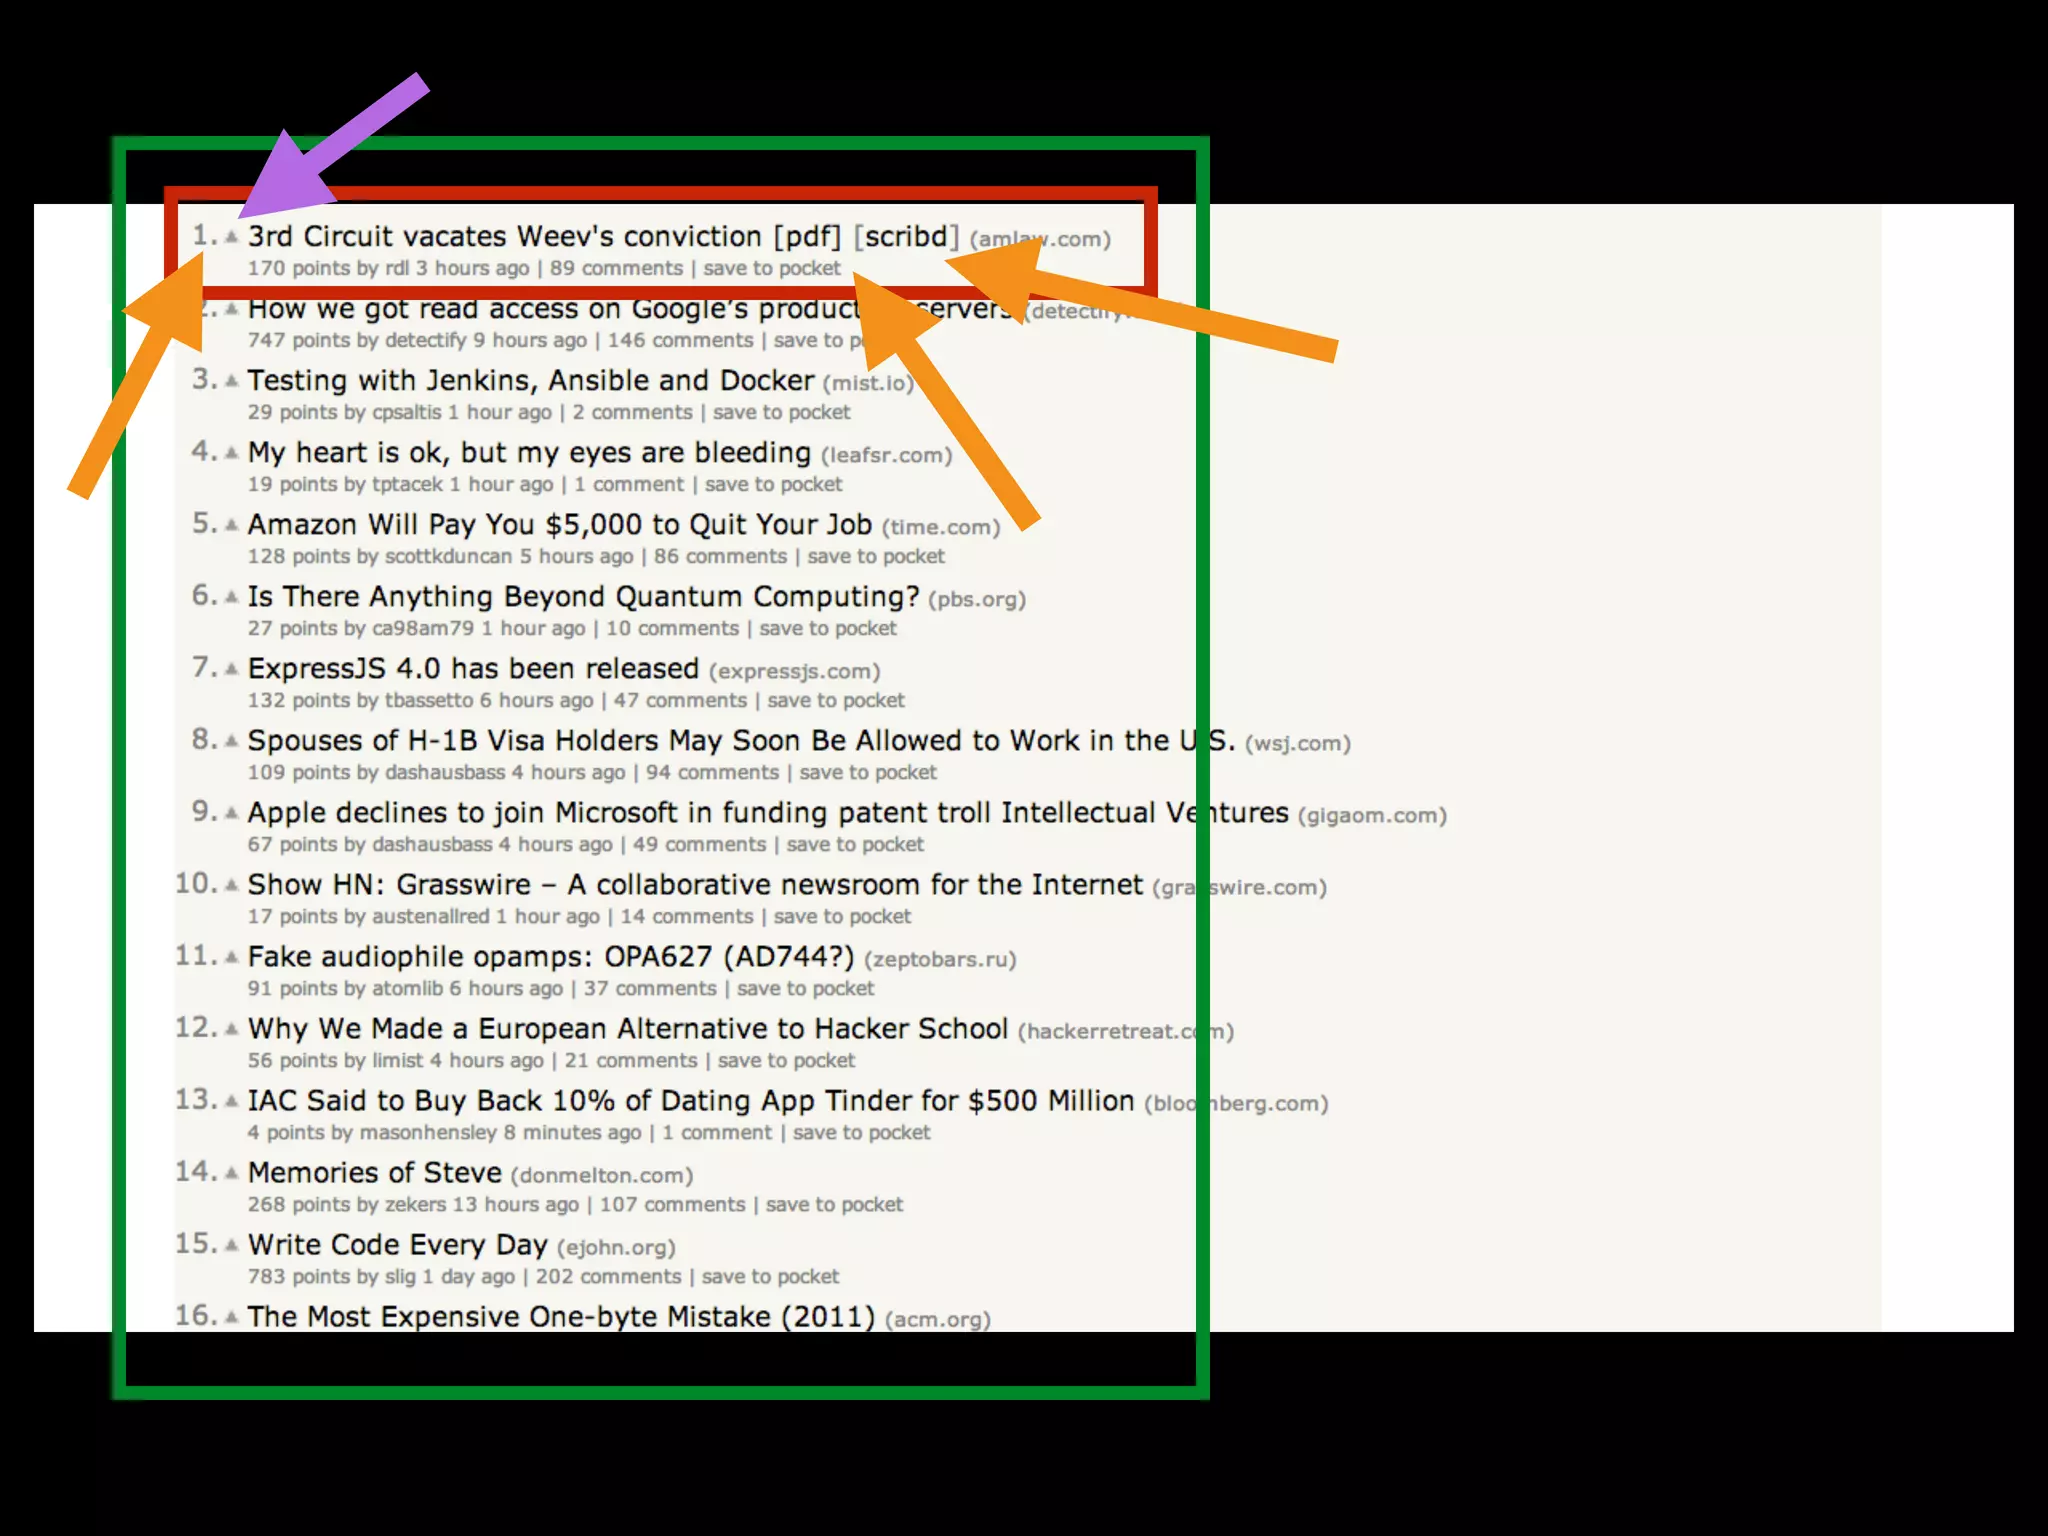
Task: Open '3rd Circuit vacates Weev's conviction' link
Action: click(504, 237)
